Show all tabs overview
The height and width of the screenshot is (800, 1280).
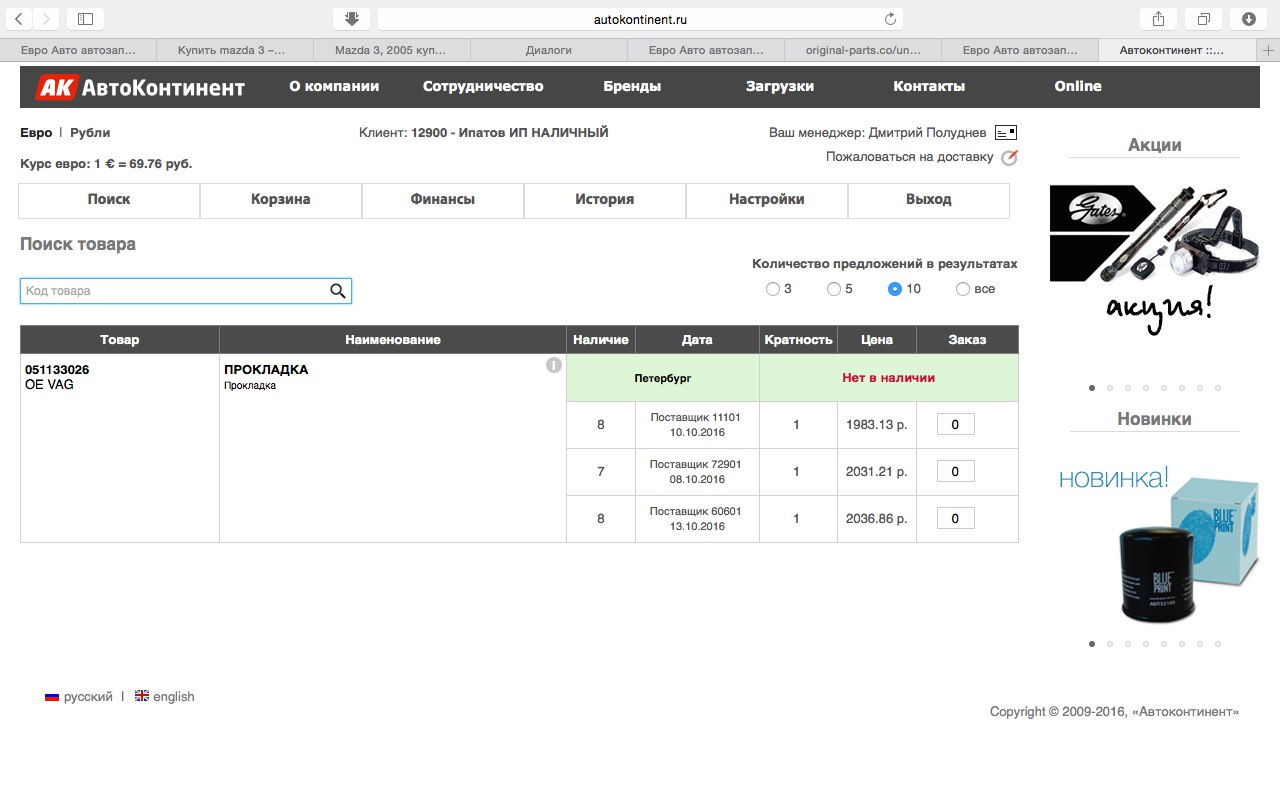pyautogui.click(x=1203, y=19)
